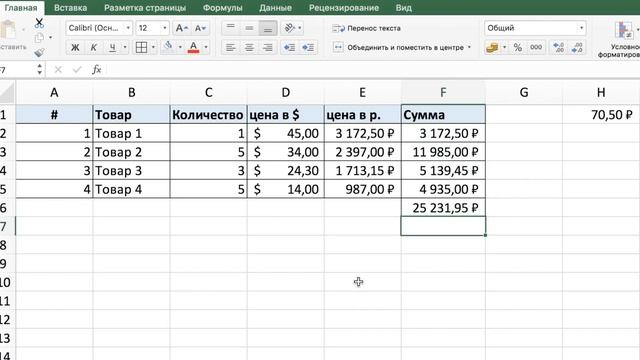Select column F header
The height and width of the screenshot is (360, 640).
(x=443, y=93)
